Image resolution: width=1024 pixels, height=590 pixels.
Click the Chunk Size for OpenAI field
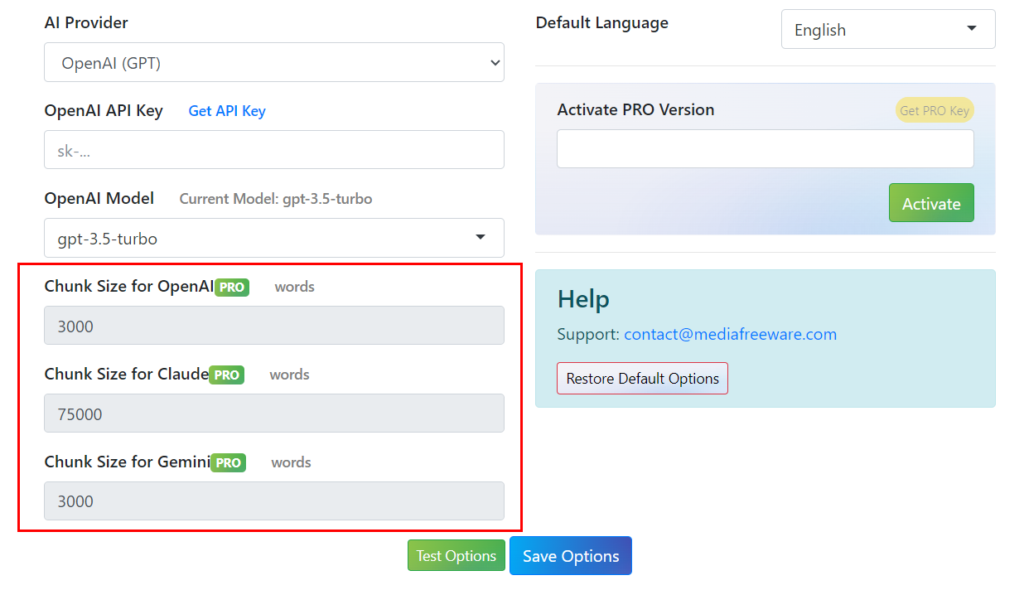tap(274, 325)
